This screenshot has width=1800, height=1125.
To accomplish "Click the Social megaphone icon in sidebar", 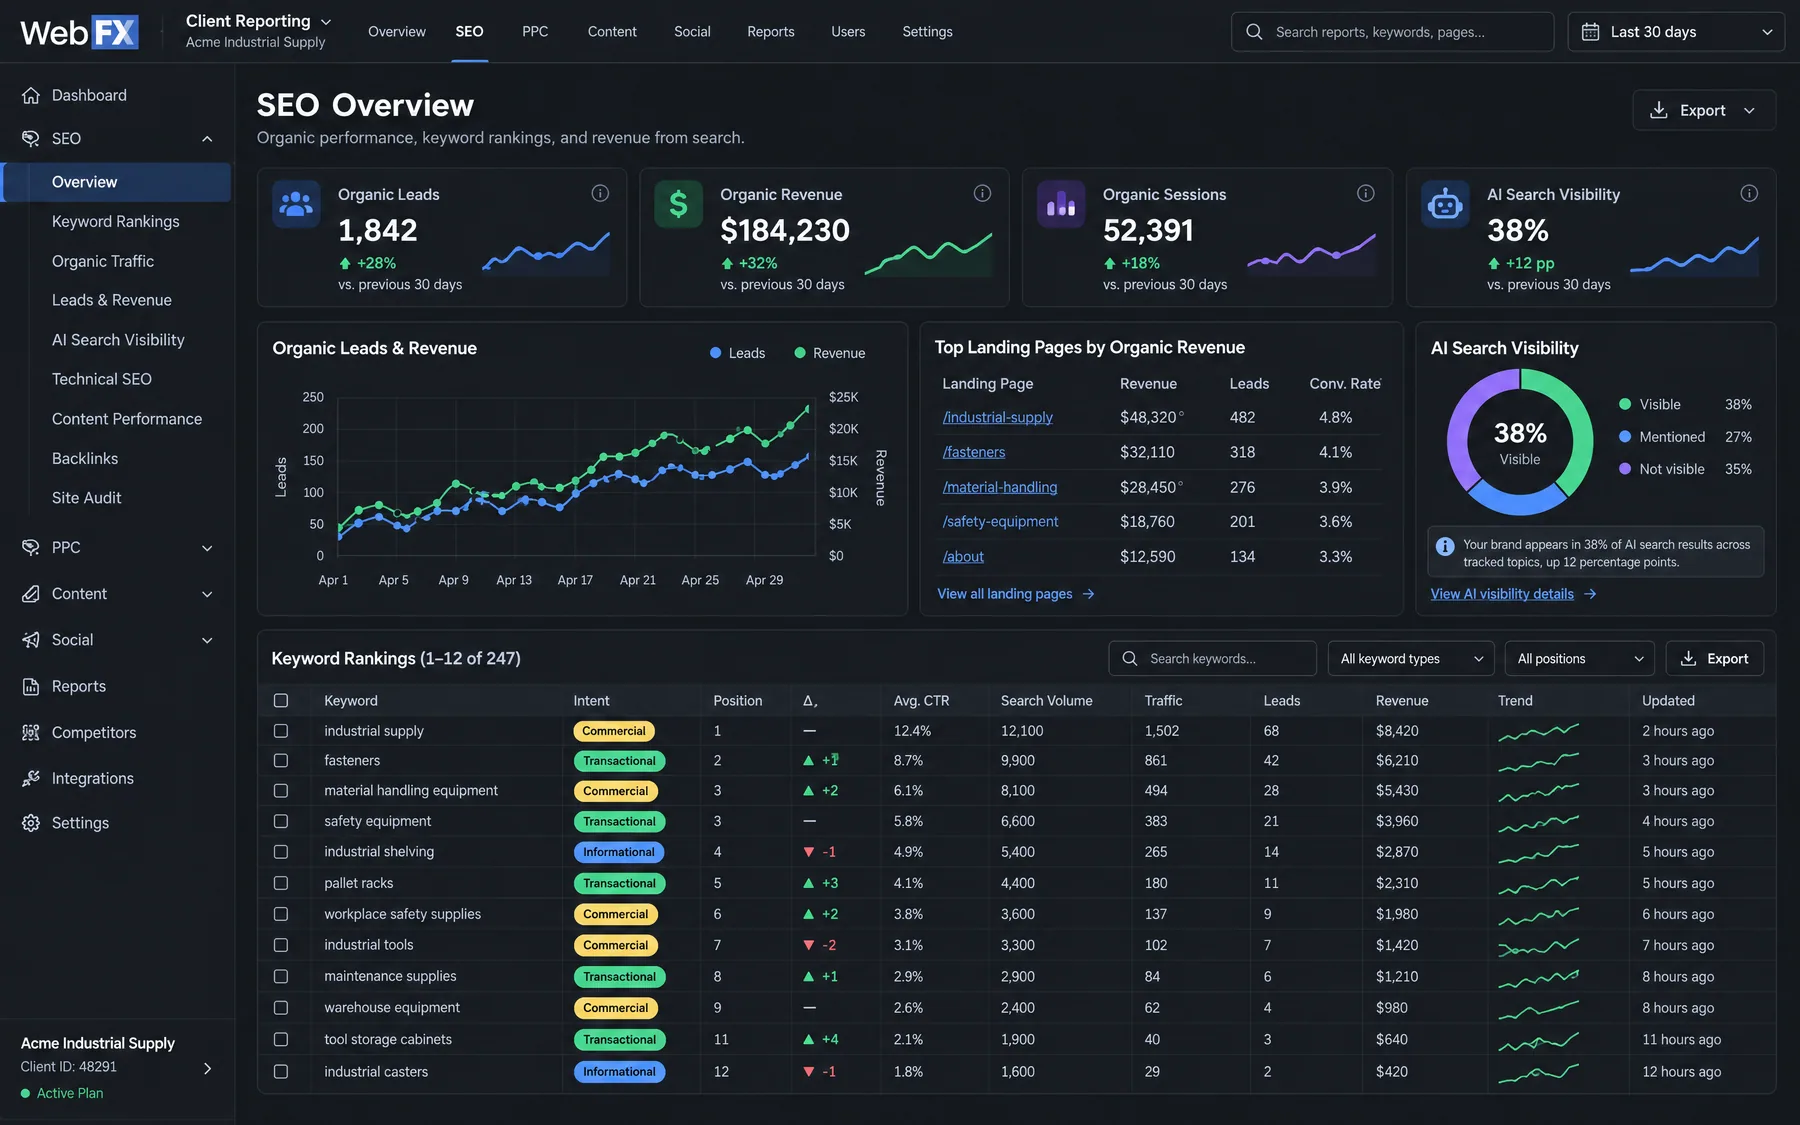I will 31,640.
